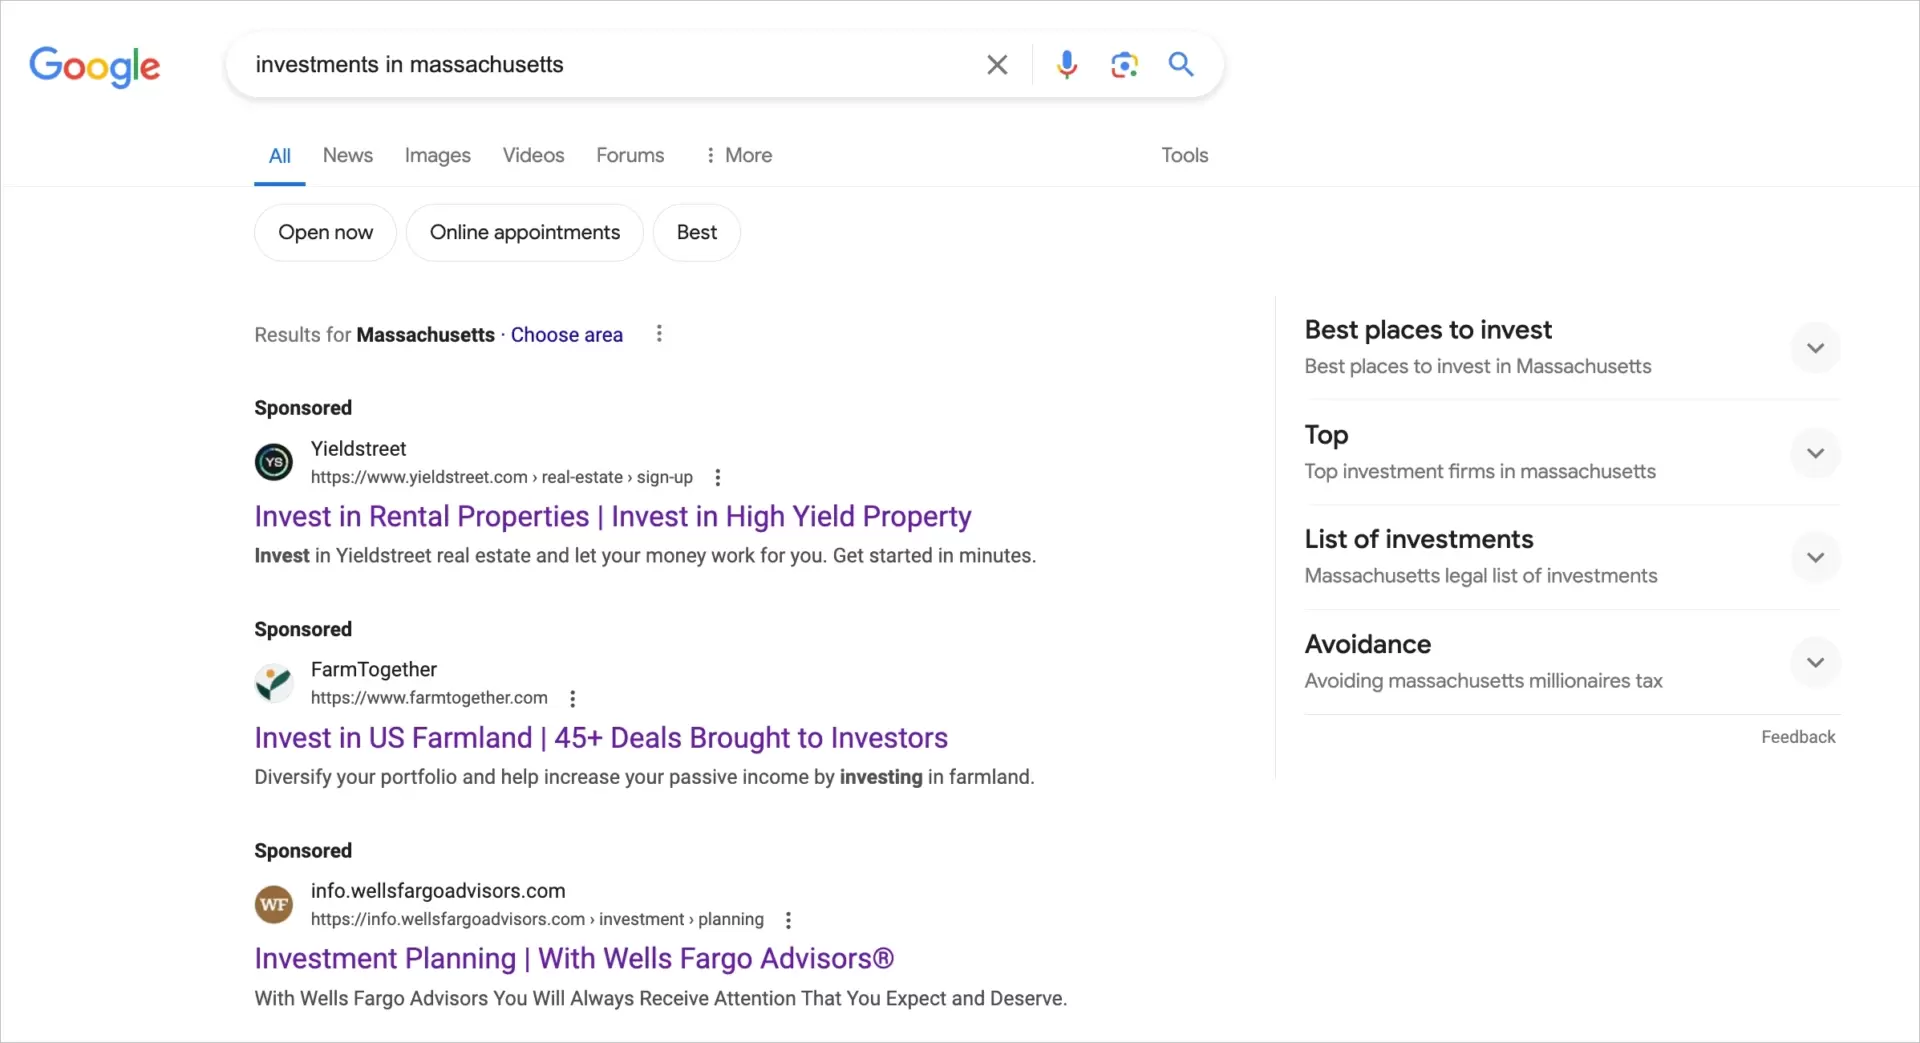Activate the Best filter chip

click(697, 232)
